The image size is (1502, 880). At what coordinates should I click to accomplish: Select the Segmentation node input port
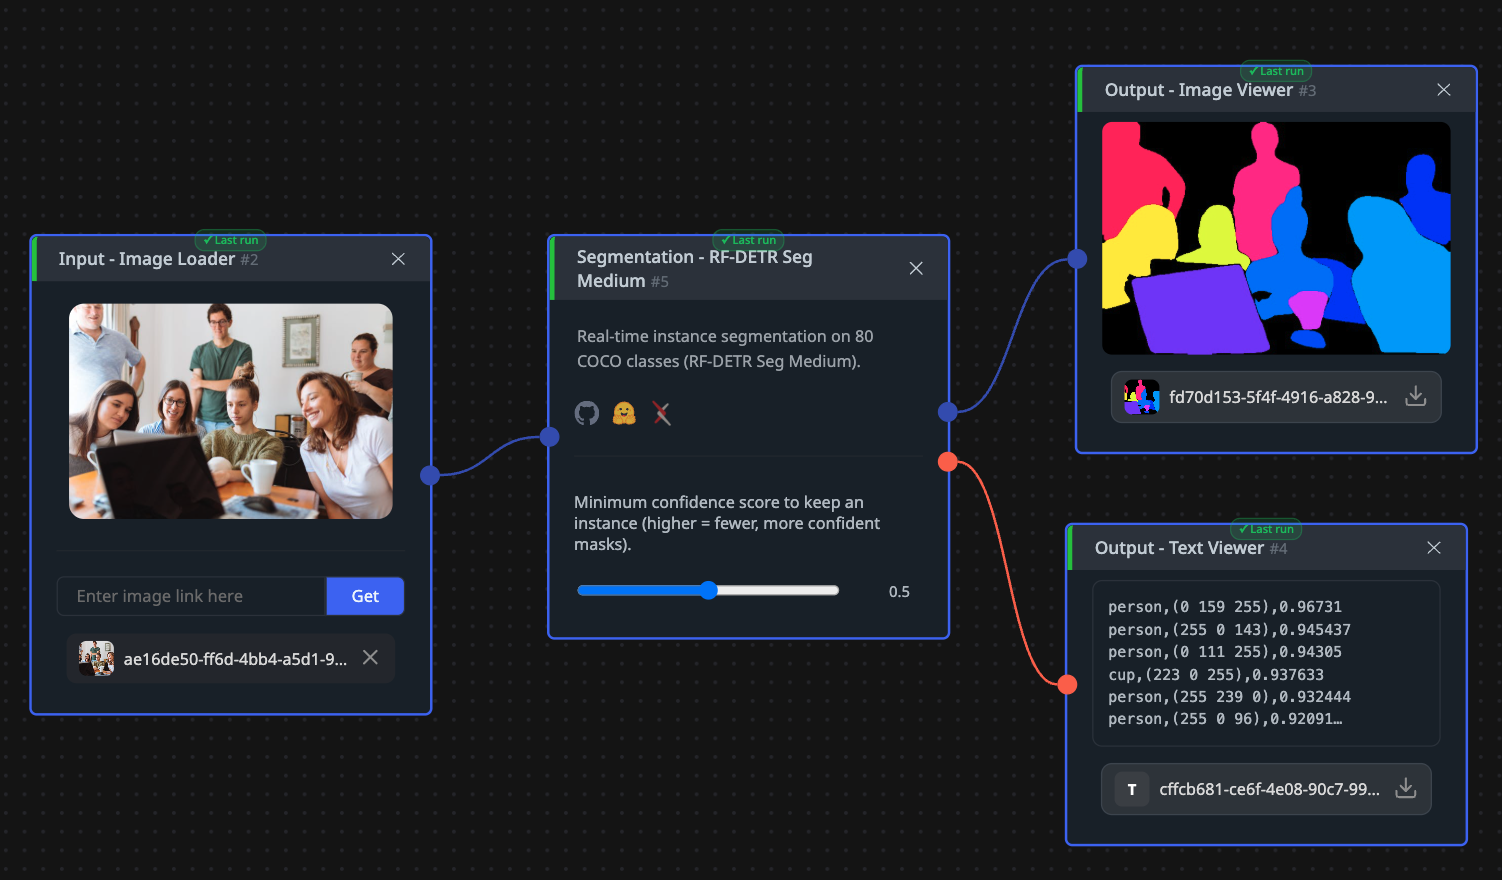tap(549, 436)
